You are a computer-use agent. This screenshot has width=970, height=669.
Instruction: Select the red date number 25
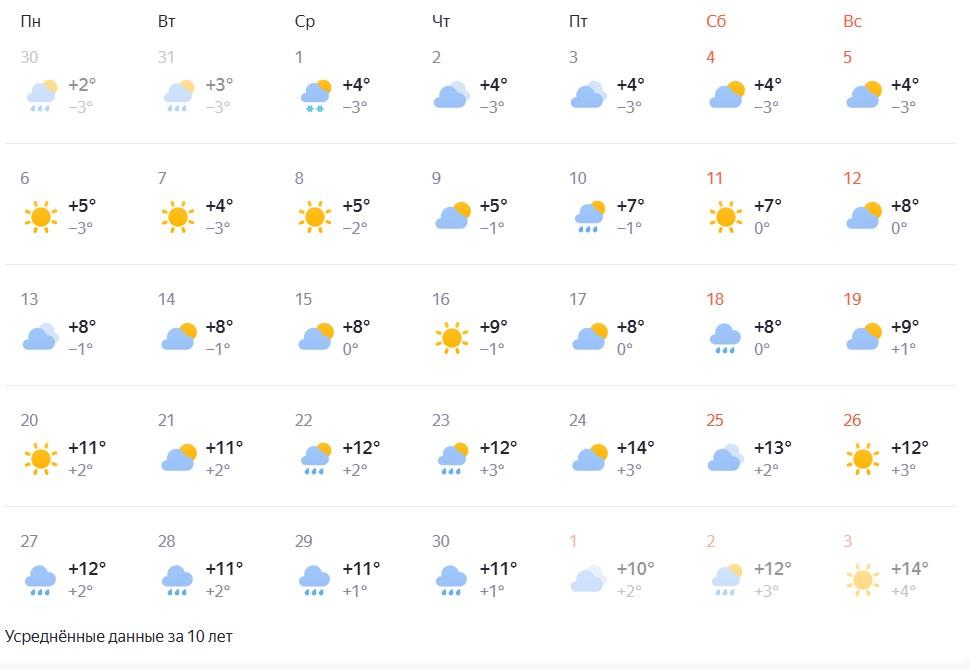tap(715, 421)
